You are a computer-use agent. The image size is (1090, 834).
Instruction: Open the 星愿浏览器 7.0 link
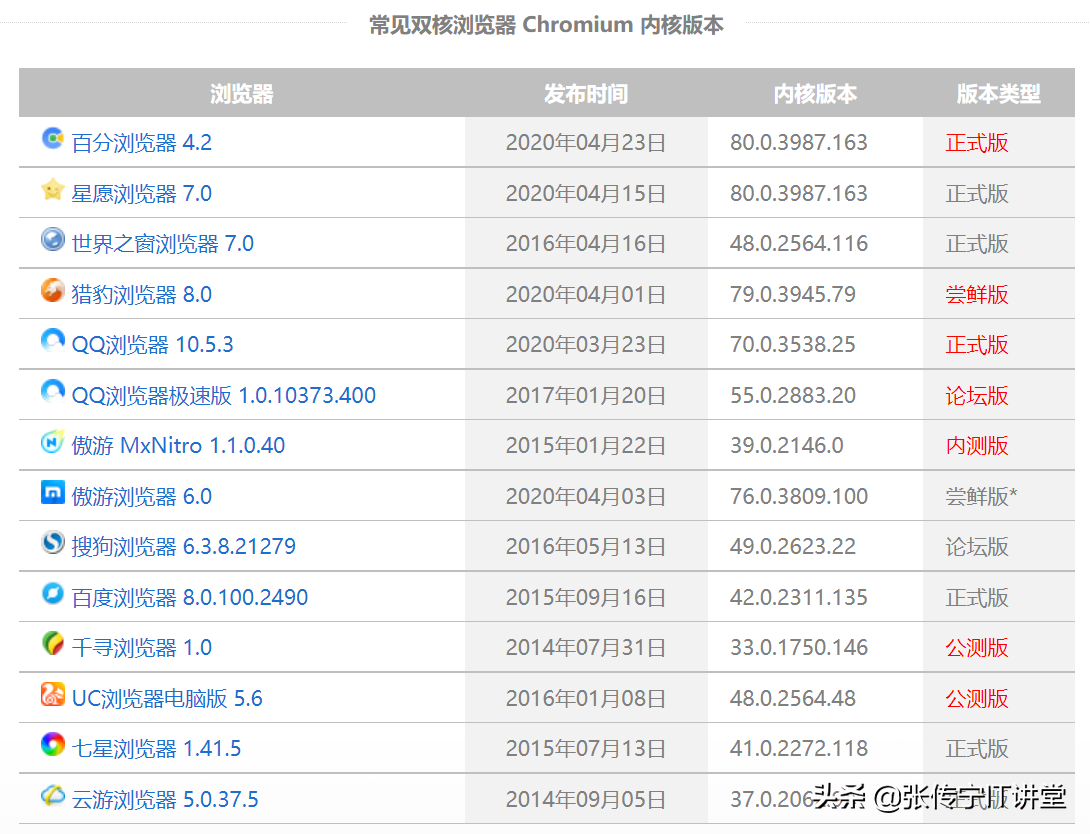point(142,193)
